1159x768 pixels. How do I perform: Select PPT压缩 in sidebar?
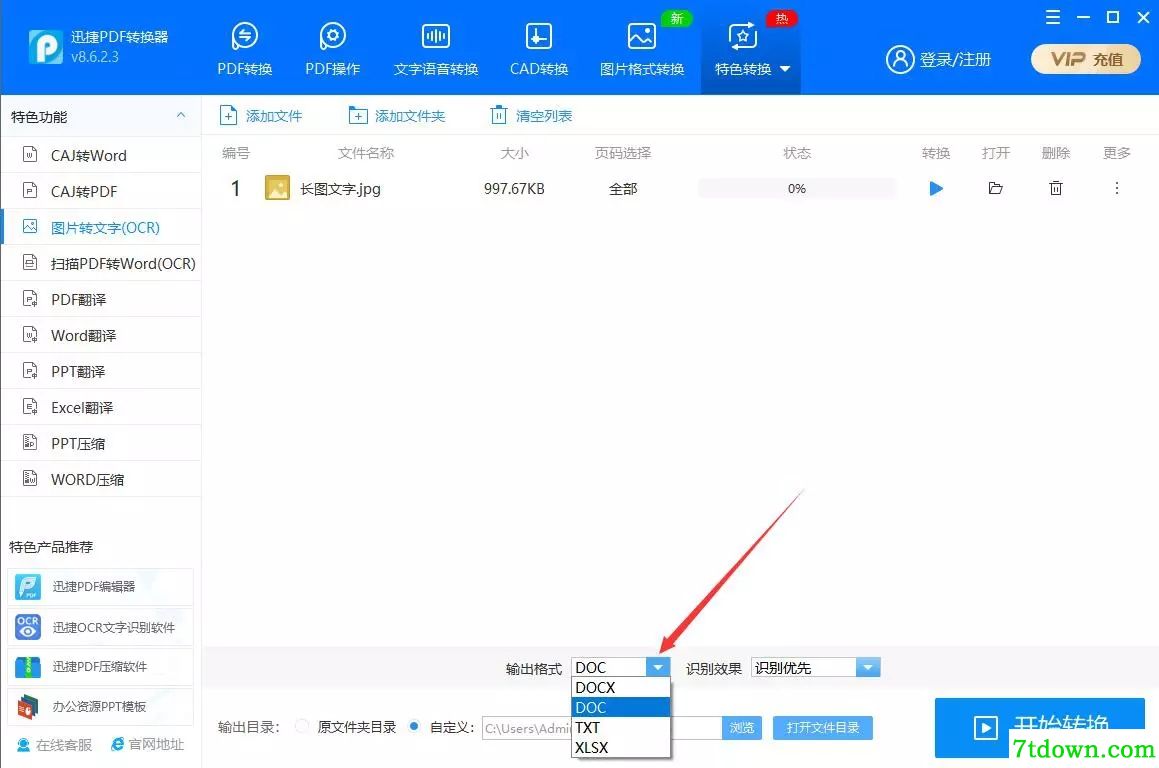tap(101, 444)
